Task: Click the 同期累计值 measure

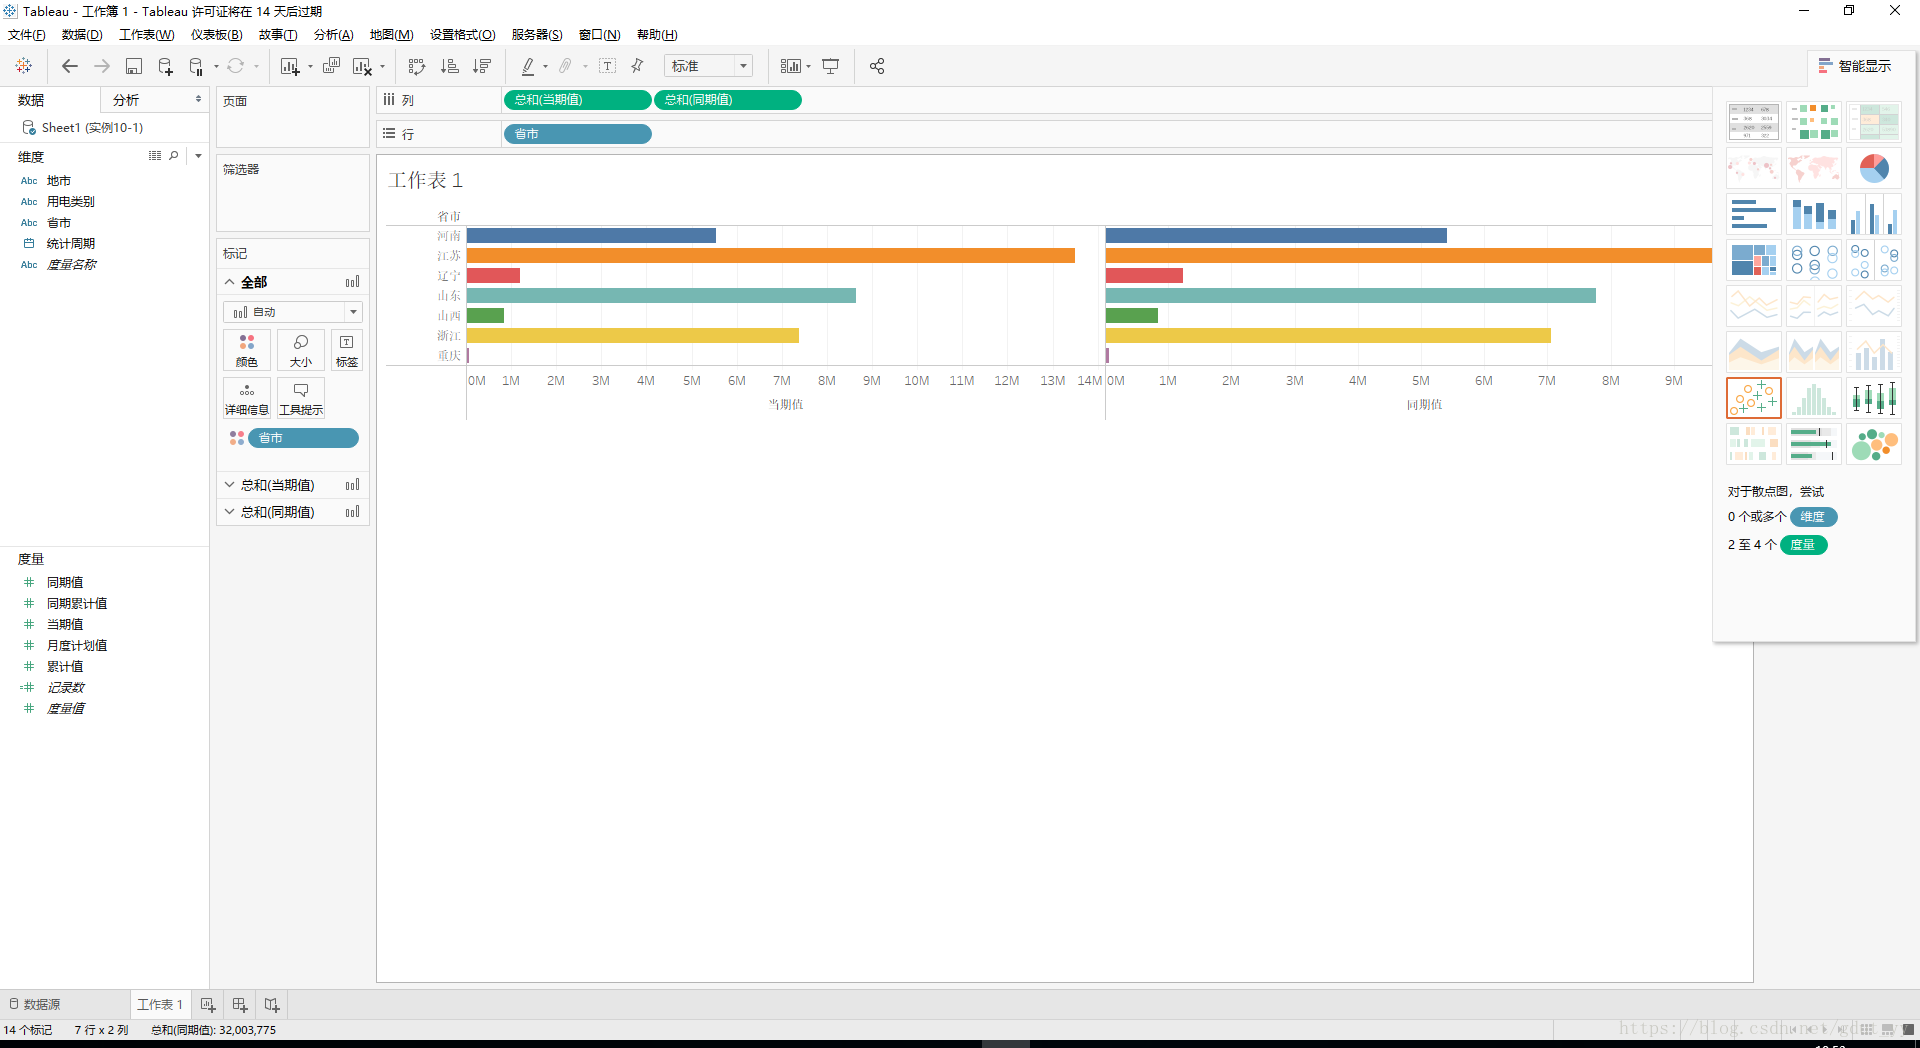Action: click(x=77, y=604)
